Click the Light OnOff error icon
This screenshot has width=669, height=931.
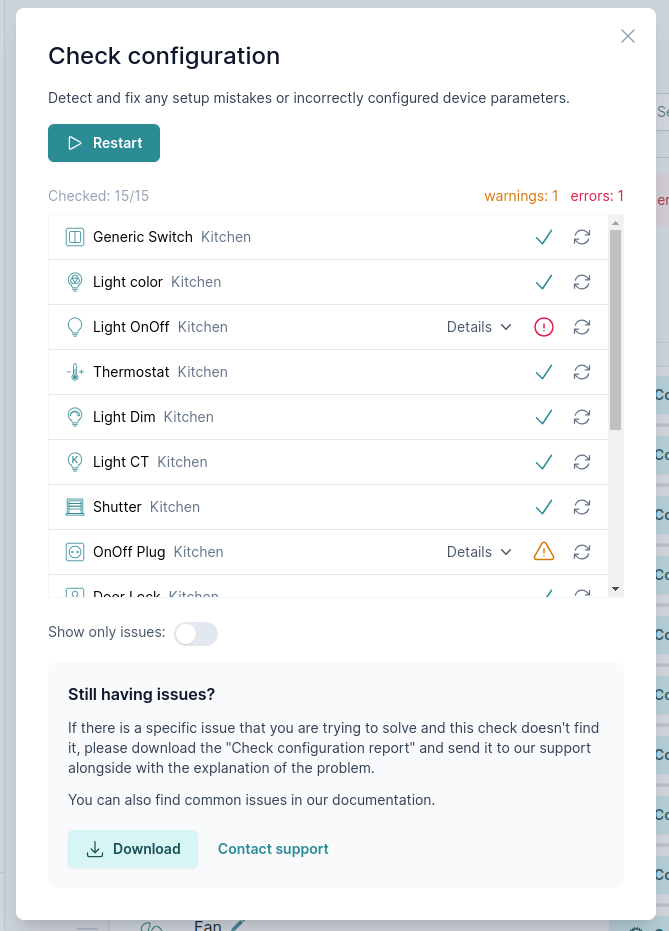pyautogui.click(x=544, y=327)
